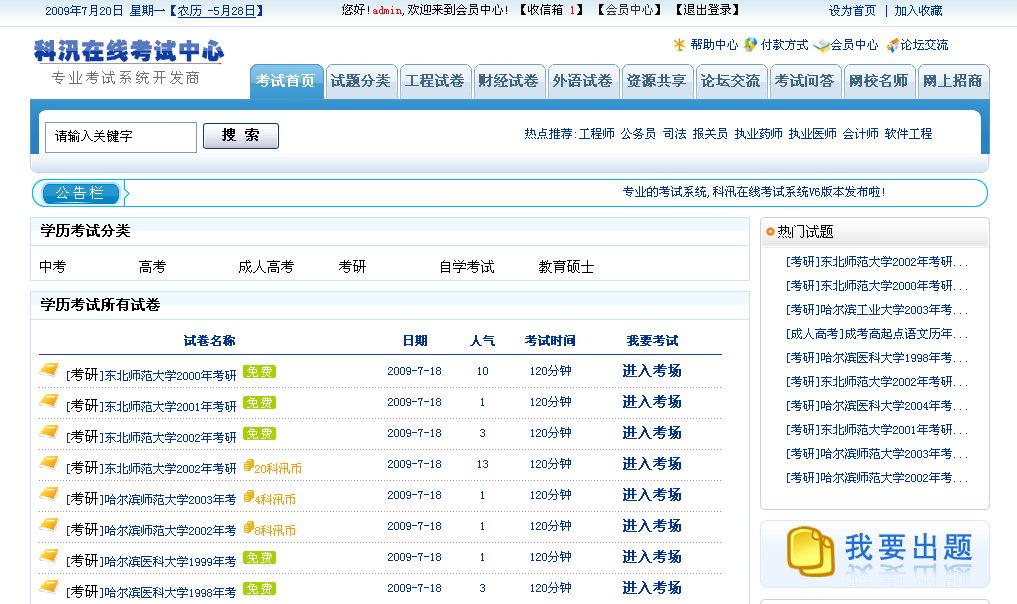This screenshot has width=1017, height=604.
Task: Click the 退出登录 link
Action: point(708,10)
